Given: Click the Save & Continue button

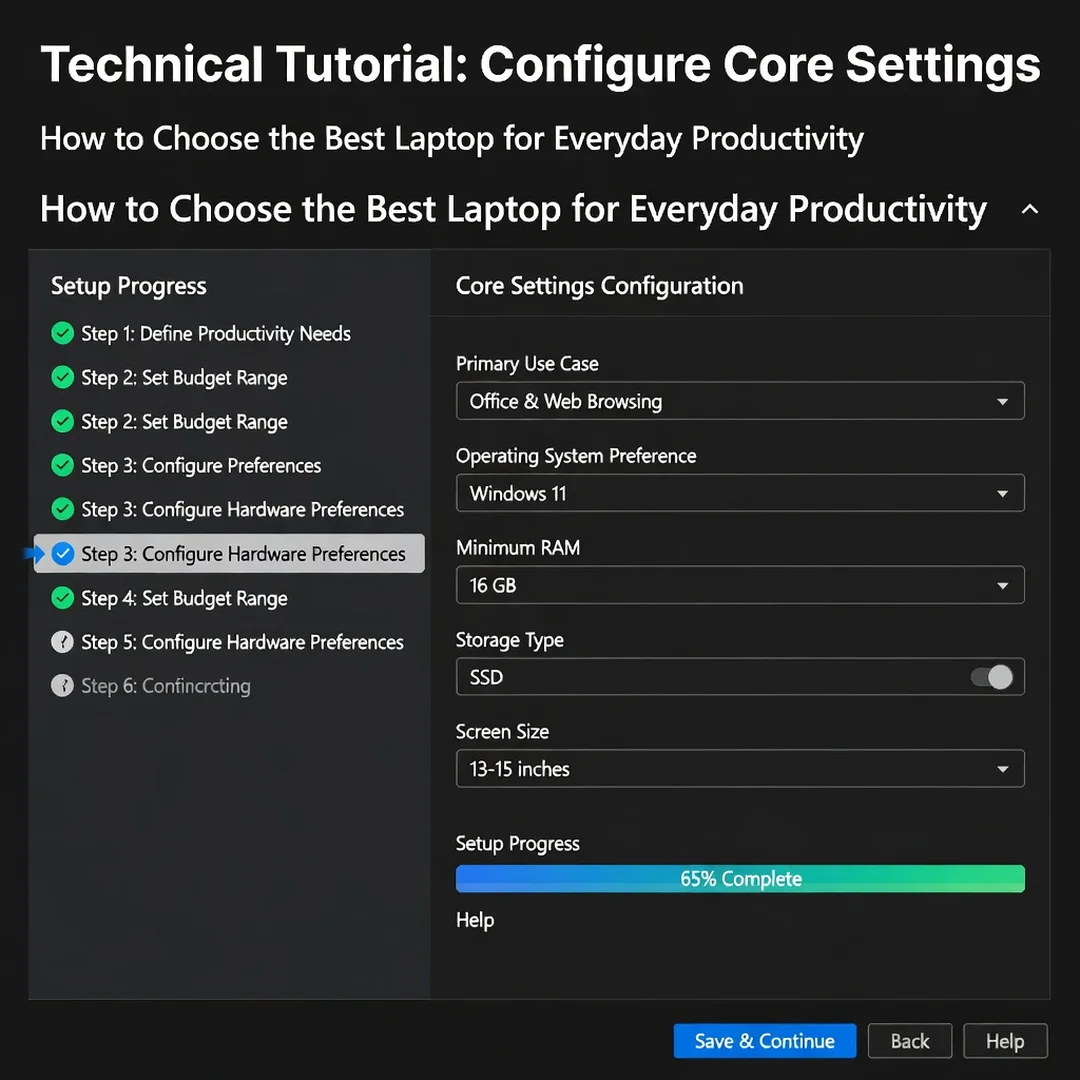Looking at the screenshot, I should click(x=765, y=1041).
